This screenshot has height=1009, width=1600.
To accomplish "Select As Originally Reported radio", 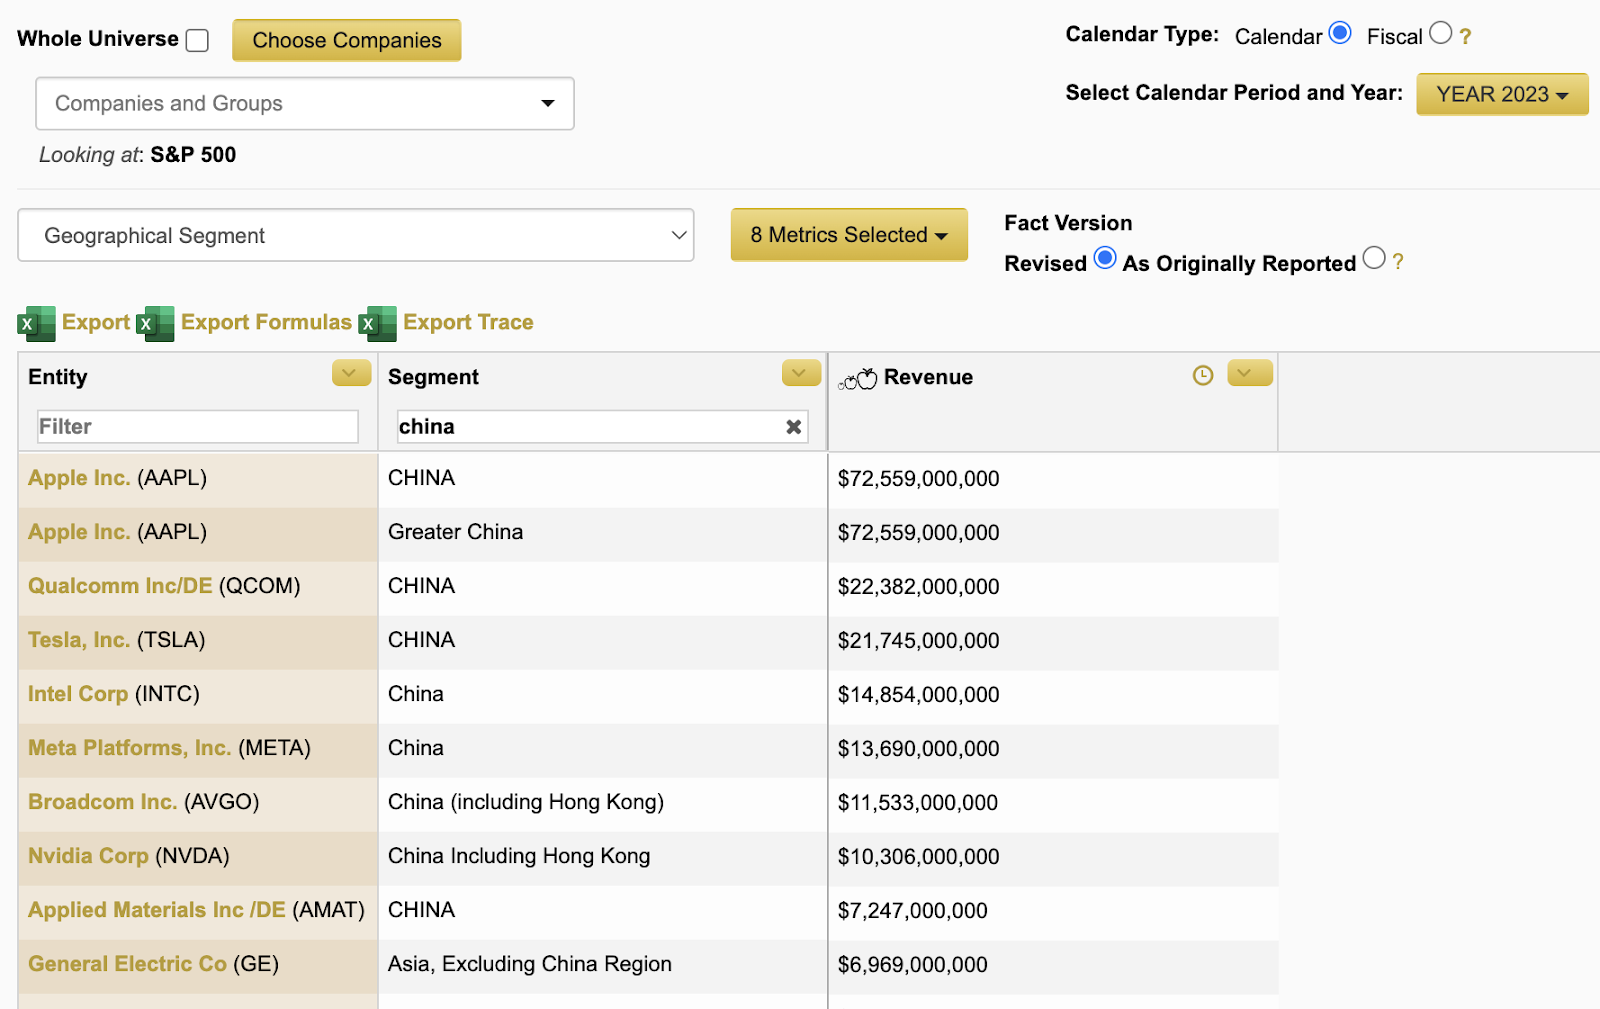I will (x=1374, y=258).
